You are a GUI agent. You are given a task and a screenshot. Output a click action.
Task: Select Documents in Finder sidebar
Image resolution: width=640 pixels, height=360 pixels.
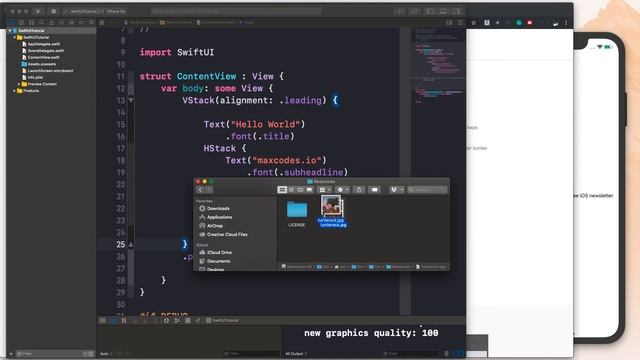215,261
